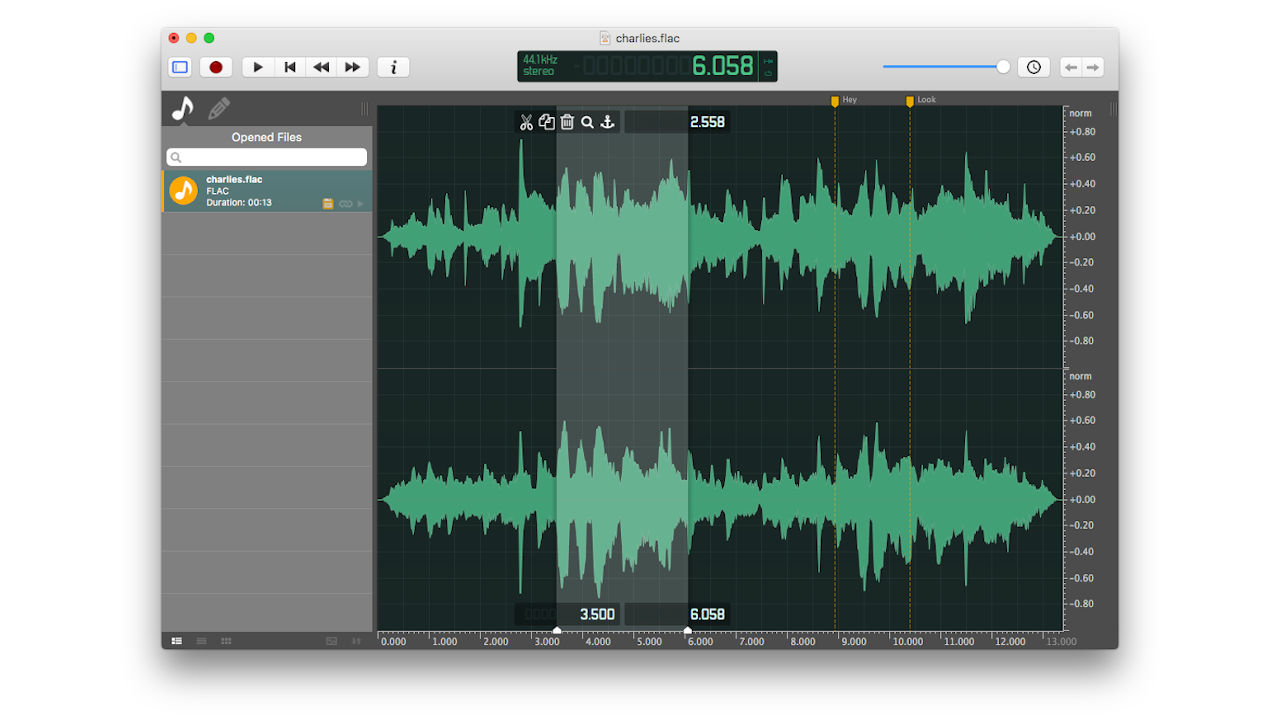Click the bottom channel norm label
1280x720 pixels.
(x=1080, y=376)
